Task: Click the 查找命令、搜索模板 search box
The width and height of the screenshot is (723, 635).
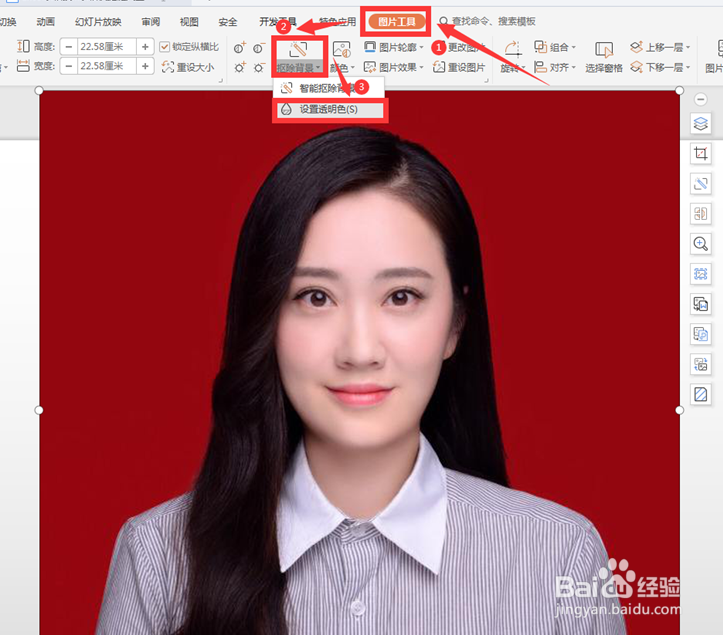Action: [x=488, y=21]
